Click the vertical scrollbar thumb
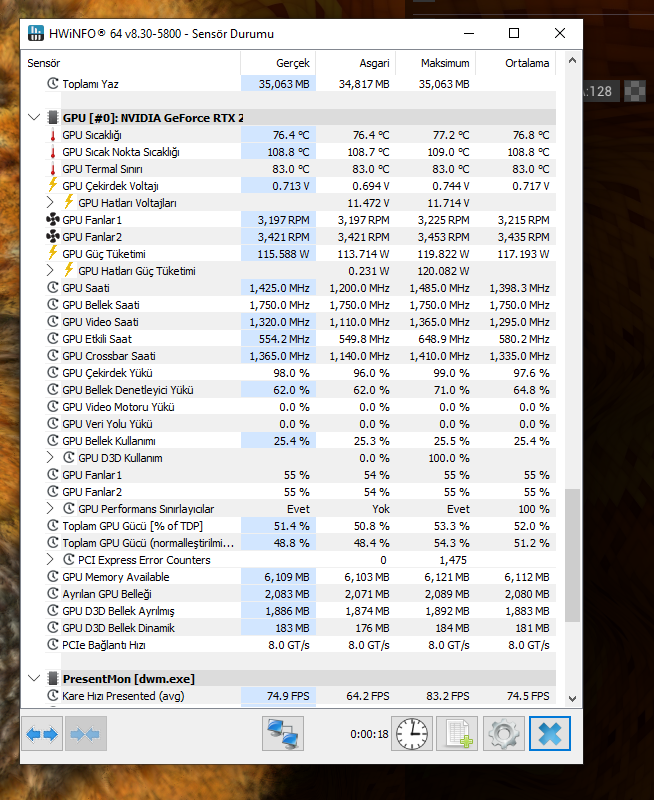The height and width of the screenshot is (800, 654). coord(572,556)
